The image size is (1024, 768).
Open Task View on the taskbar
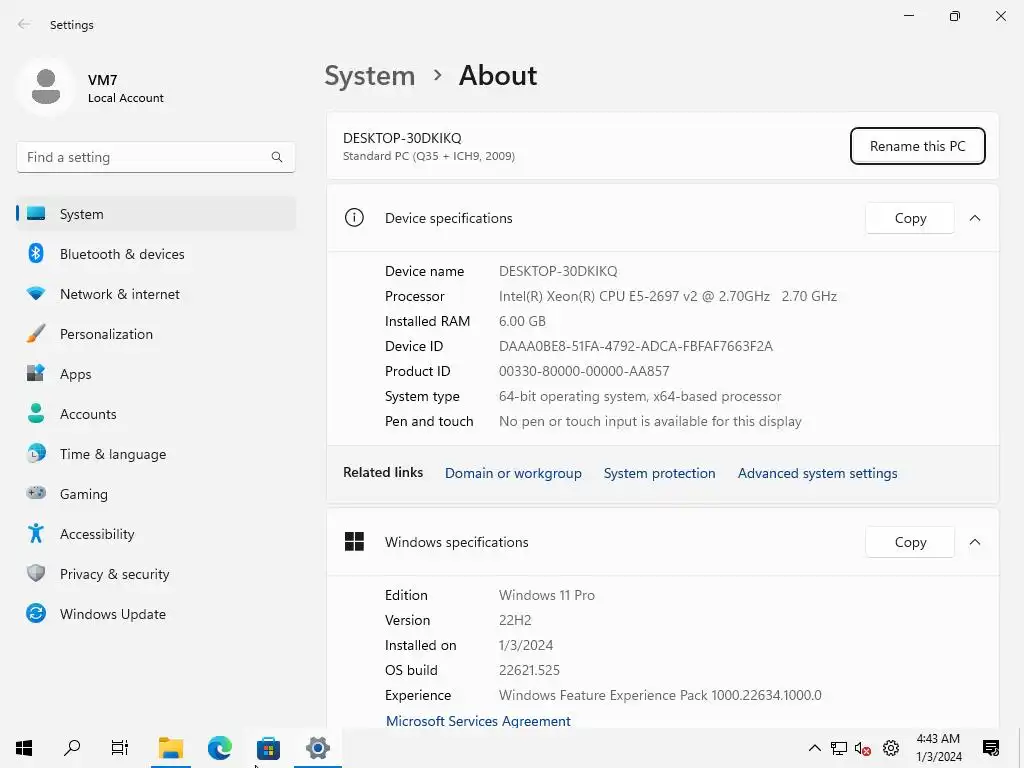click(x=120, y=748)
